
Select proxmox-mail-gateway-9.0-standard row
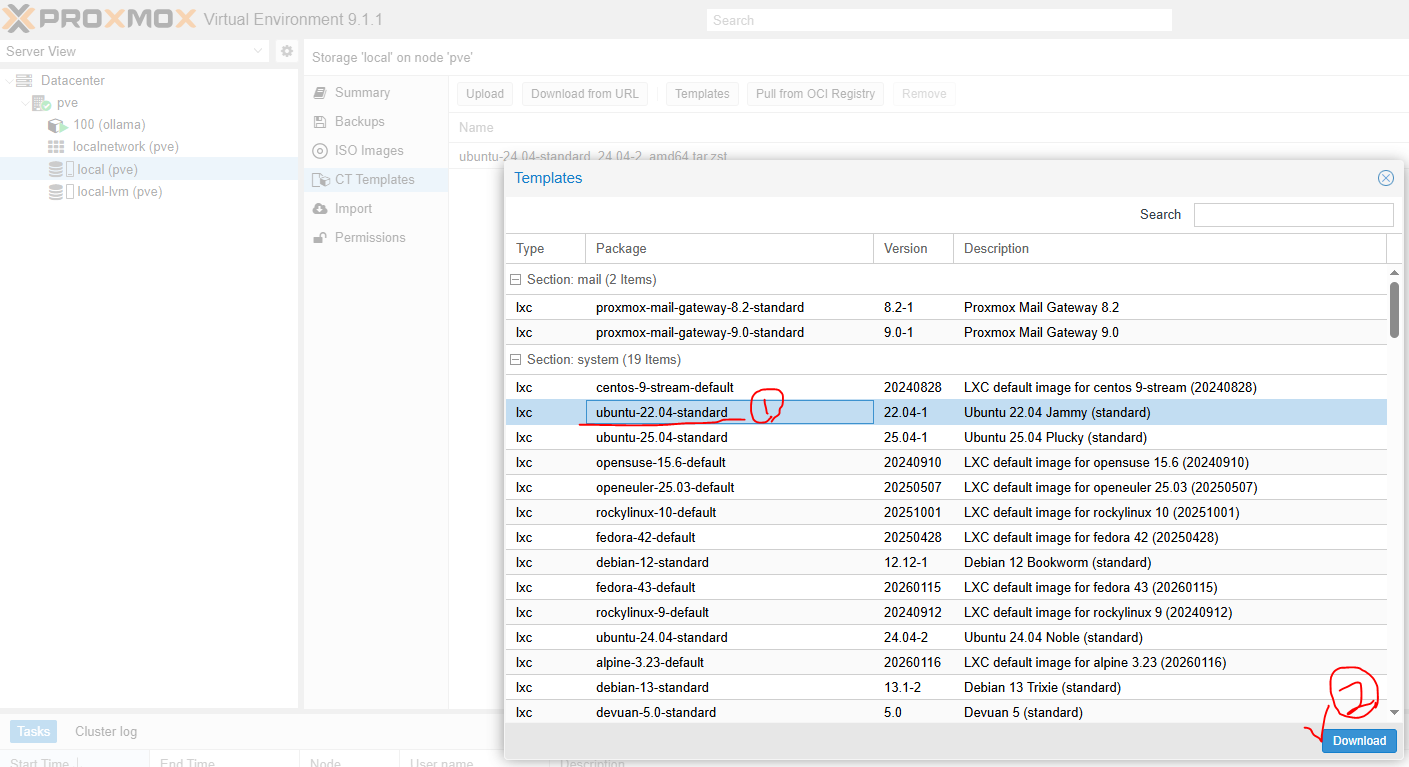[946, 332]
